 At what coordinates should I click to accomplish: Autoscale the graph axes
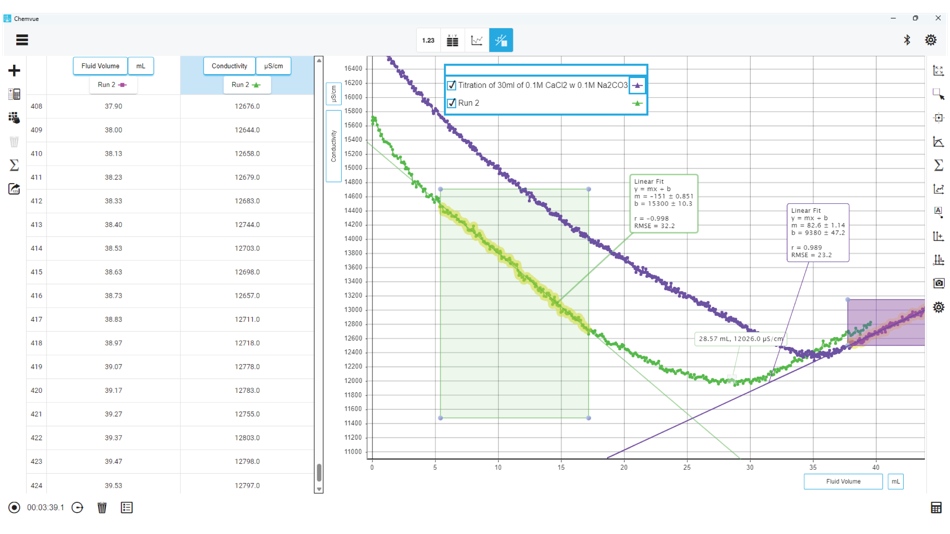pos(938,71)
